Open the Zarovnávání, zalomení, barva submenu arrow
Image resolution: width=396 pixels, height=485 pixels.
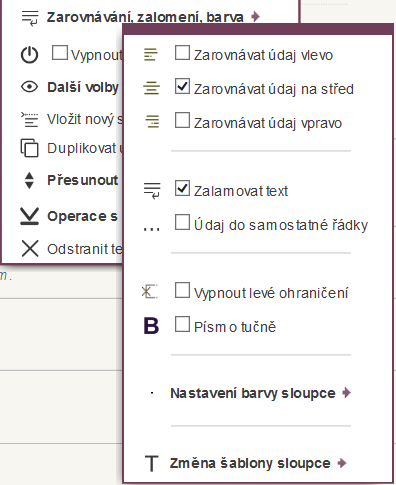(x=255, y=16)
